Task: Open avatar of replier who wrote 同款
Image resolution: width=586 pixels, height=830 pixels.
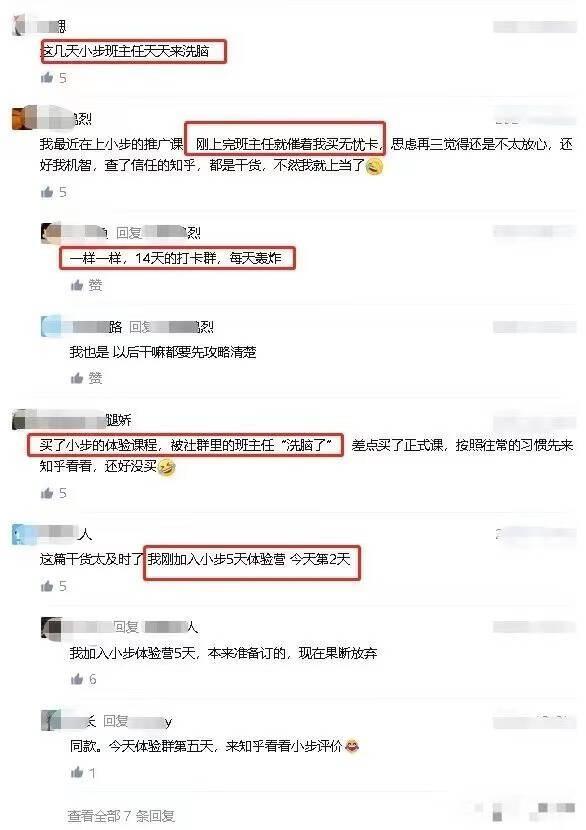Action: (x=51, y=721)
